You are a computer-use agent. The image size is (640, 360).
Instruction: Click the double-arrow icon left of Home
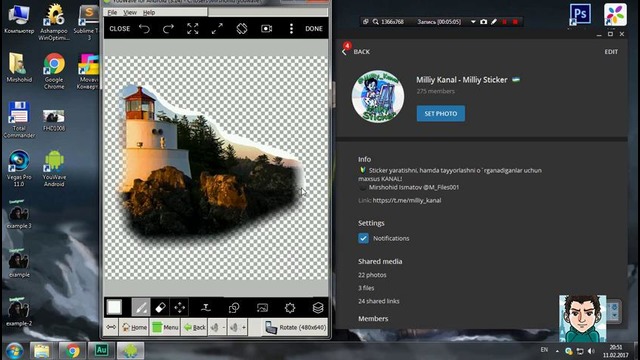[111, 327]
